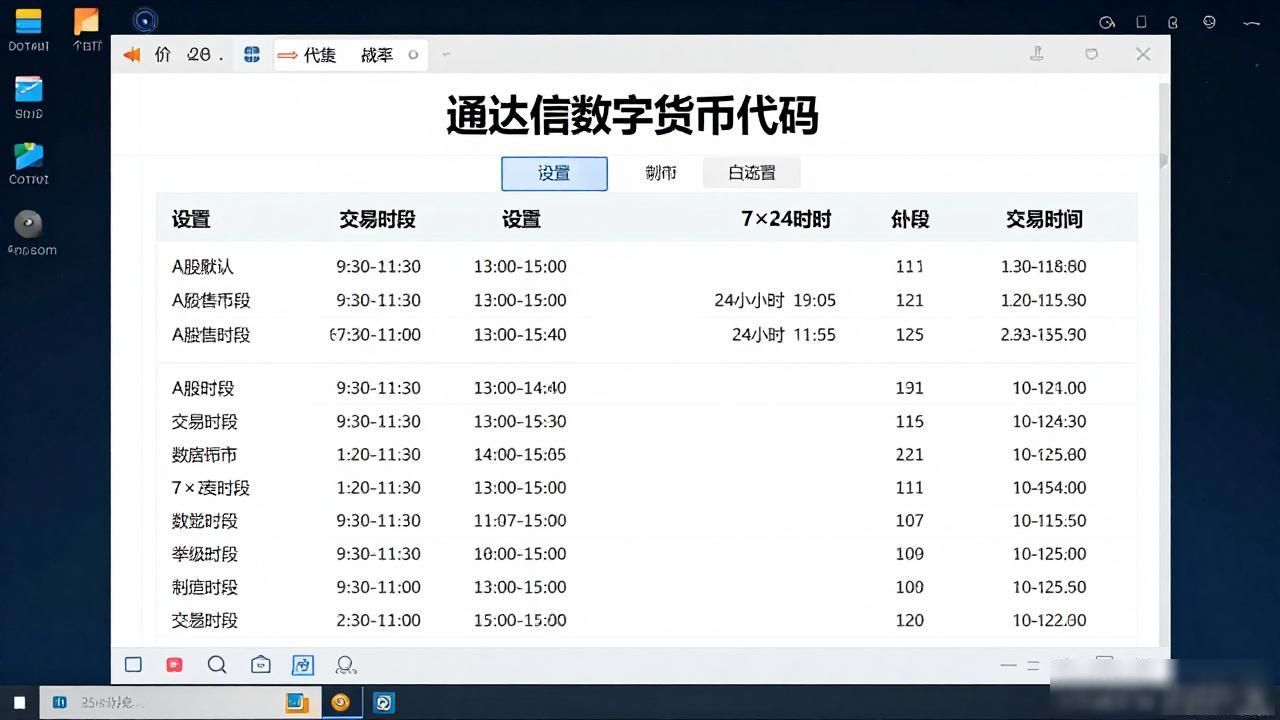Select the A股售时段 row label
Screen dimensions: 1280x720
[211, 334]
